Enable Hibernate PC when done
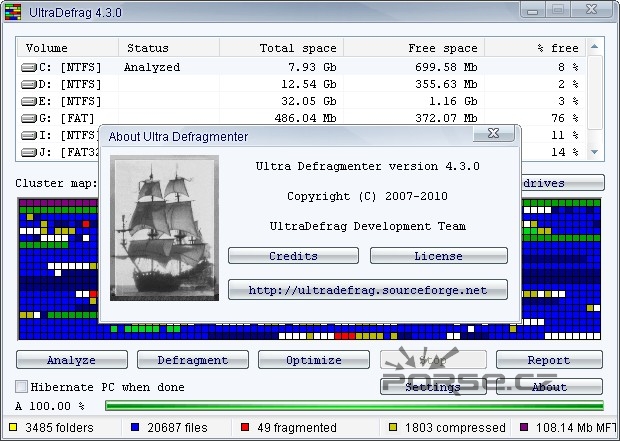Image resolution: width=620 pixels, height=441 pixels. 21,386
